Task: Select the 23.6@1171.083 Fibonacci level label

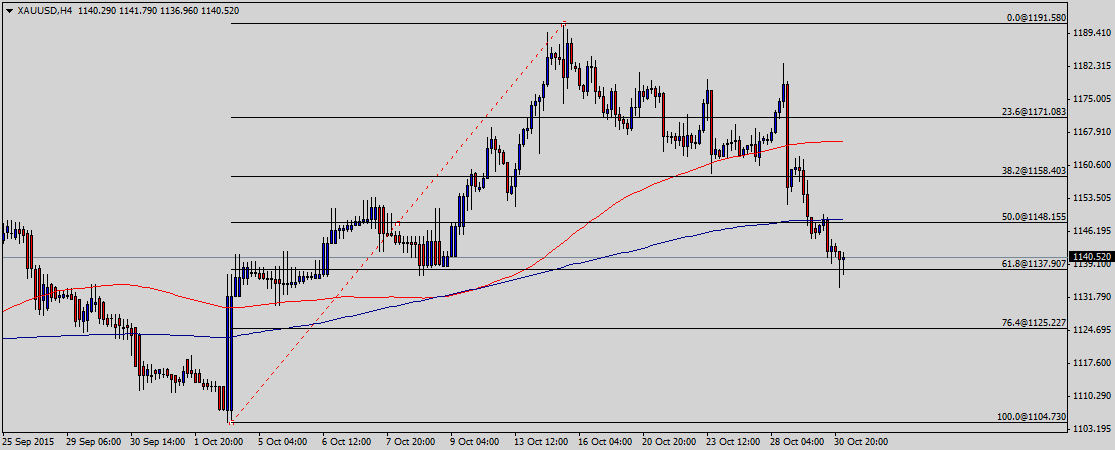Action: tap(1034, 112)
